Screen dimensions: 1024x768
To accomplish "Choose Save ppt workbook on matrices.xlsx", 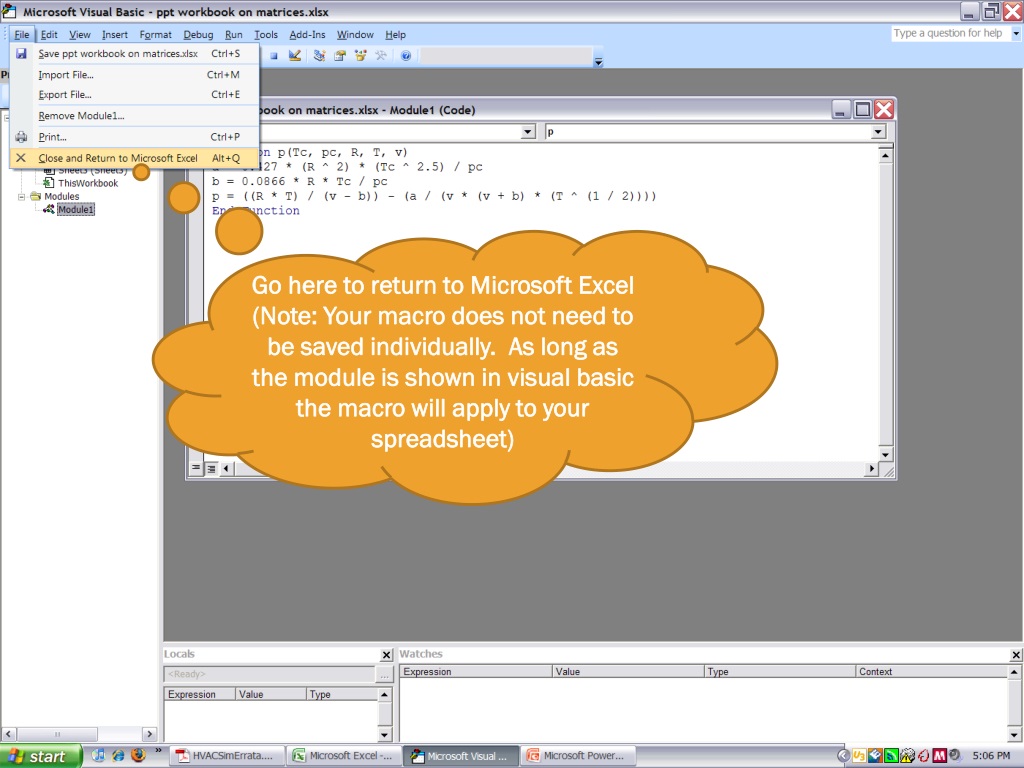I will (x=135, y=54).
